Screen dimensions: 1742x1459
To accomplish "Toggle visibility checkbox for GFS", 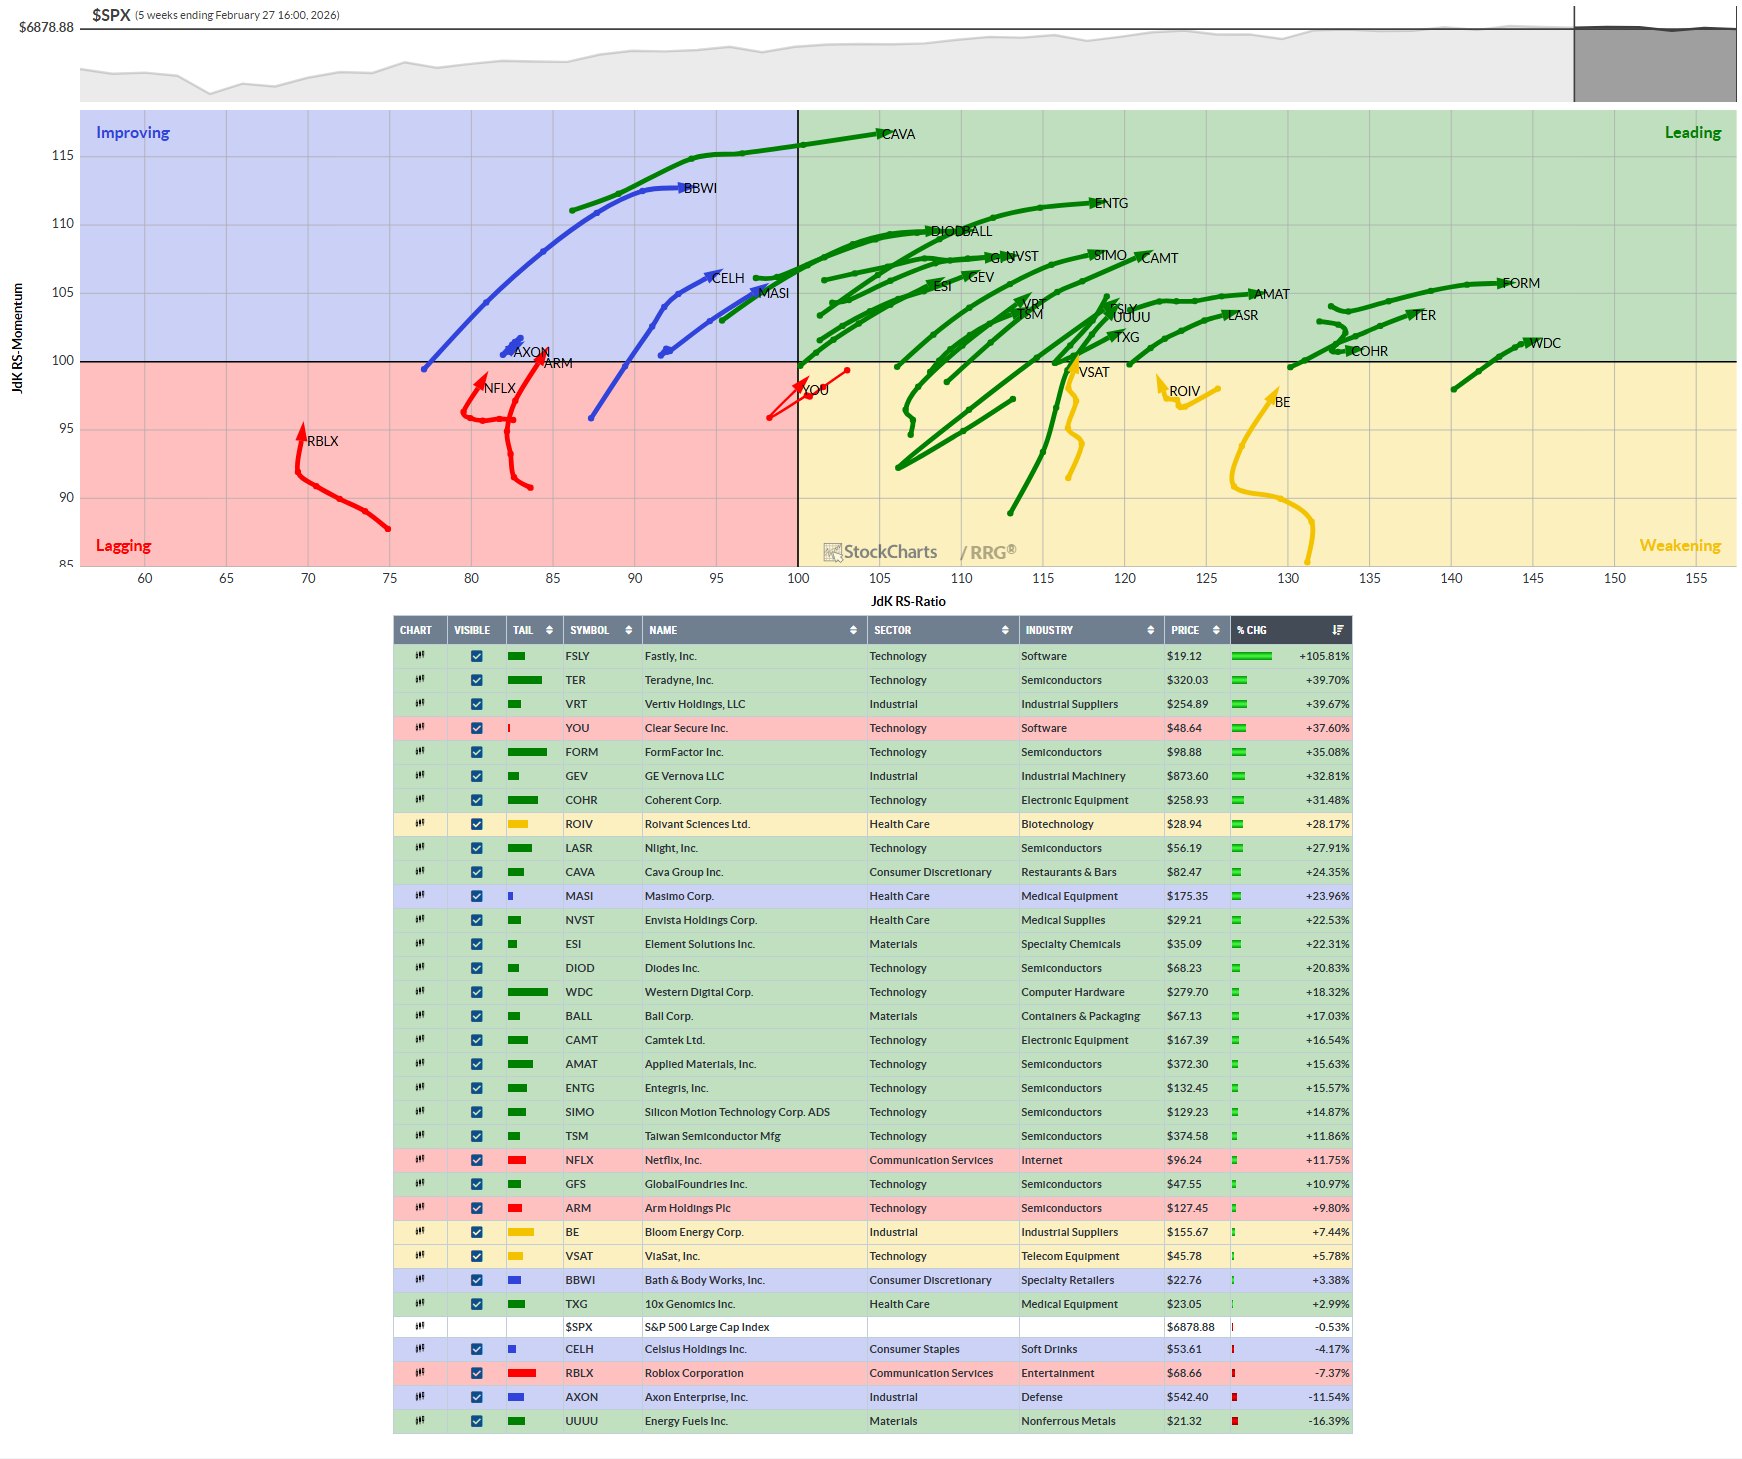I will [x=477, y=1184].
